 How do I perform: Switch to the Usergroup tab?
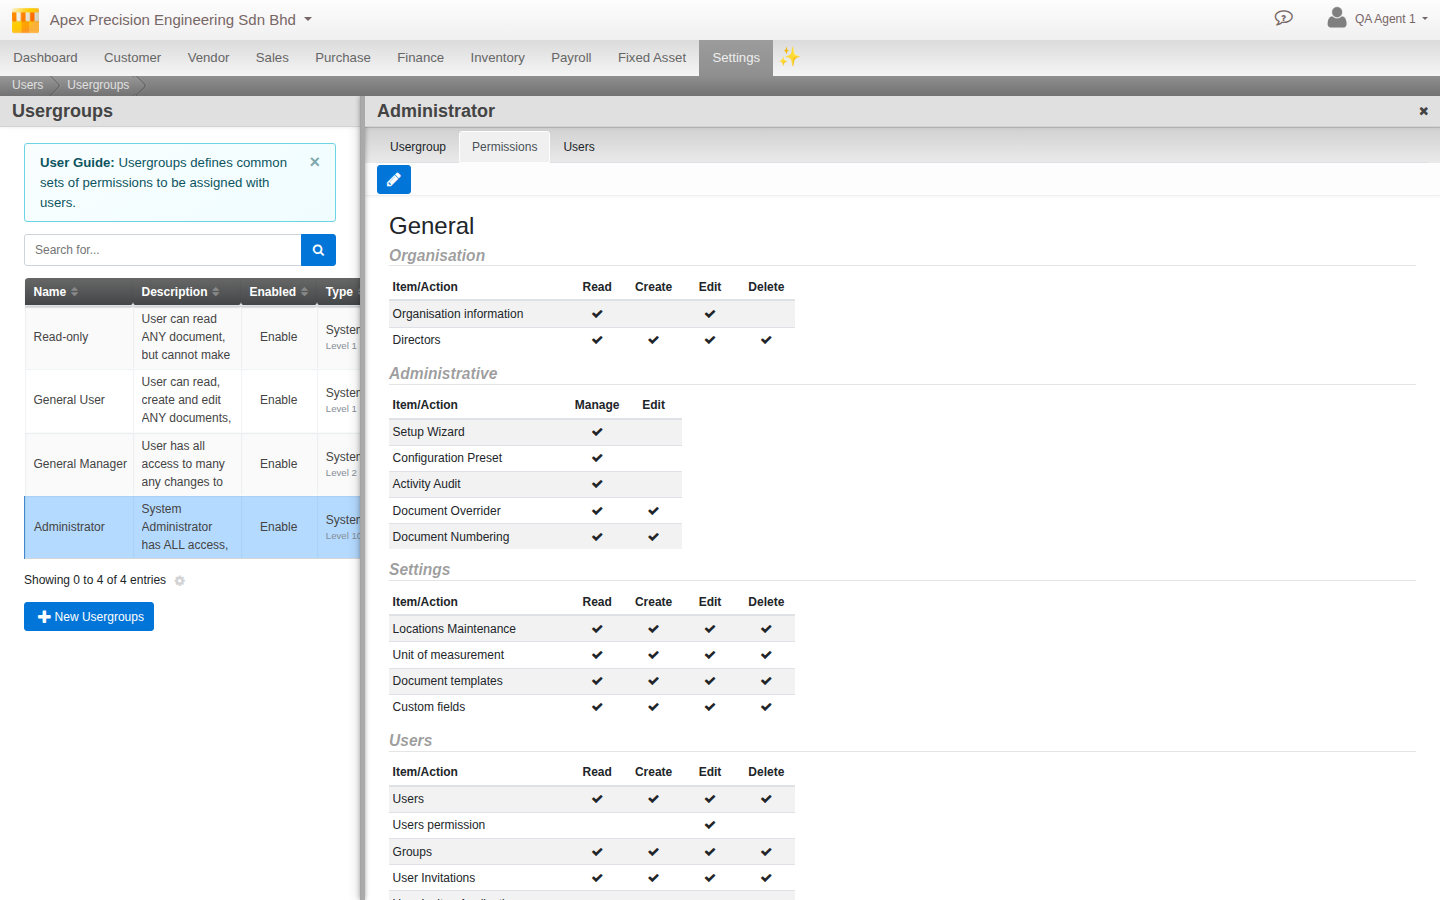tap(418, 147)
